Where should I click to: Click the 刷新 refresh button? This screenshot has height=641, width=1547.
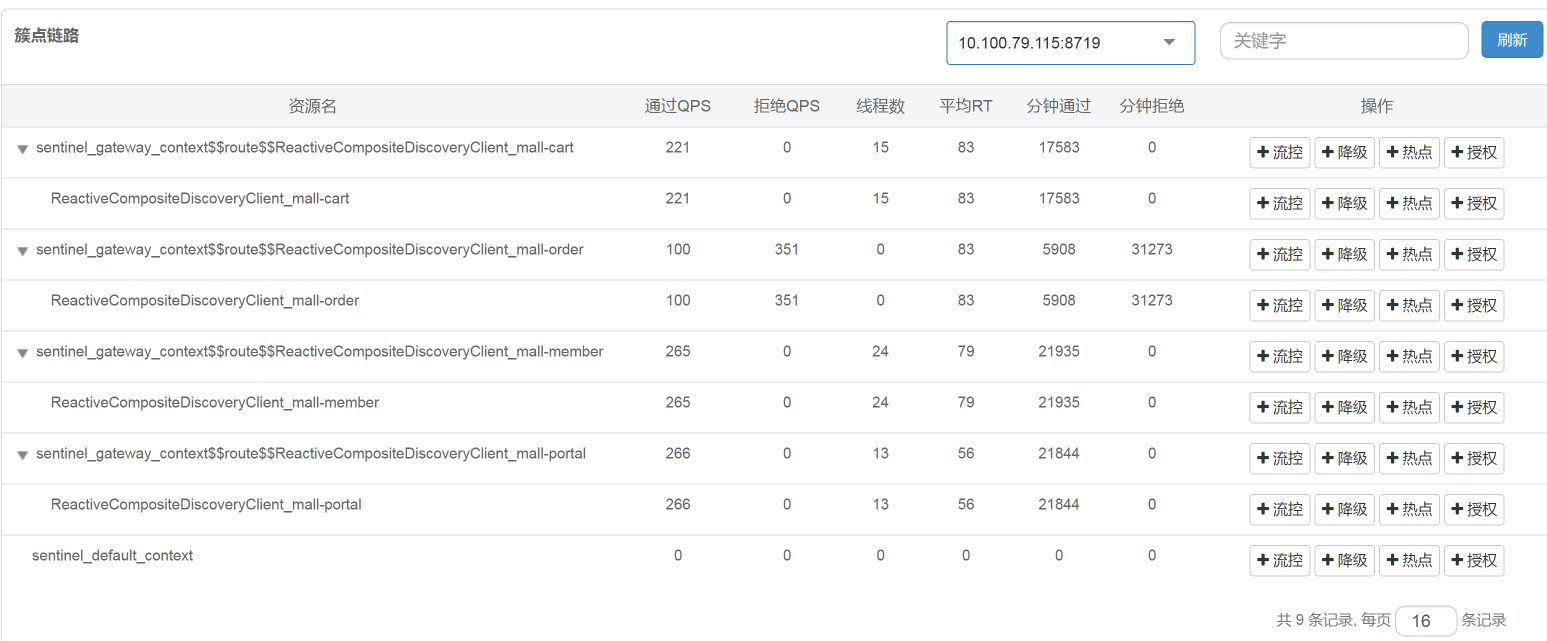click(1511, 41)
